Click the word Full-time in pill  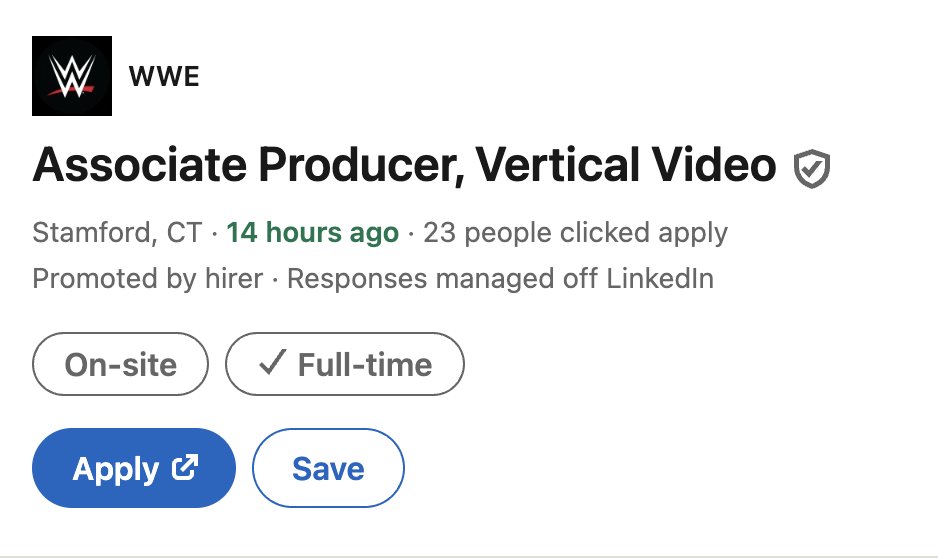click(365, 365)
